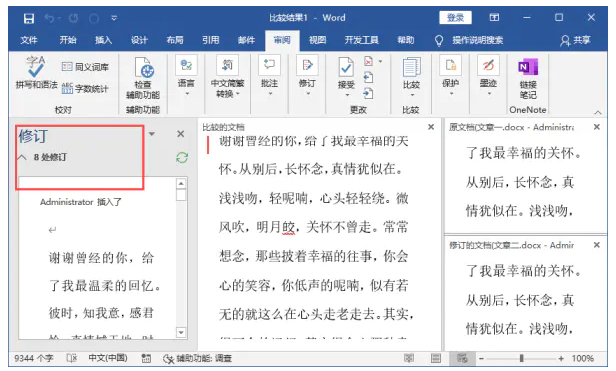616x371 pixels.
Task: Open 链接笔记 OneNote linked notes
Action: click(x=528, y=79)
